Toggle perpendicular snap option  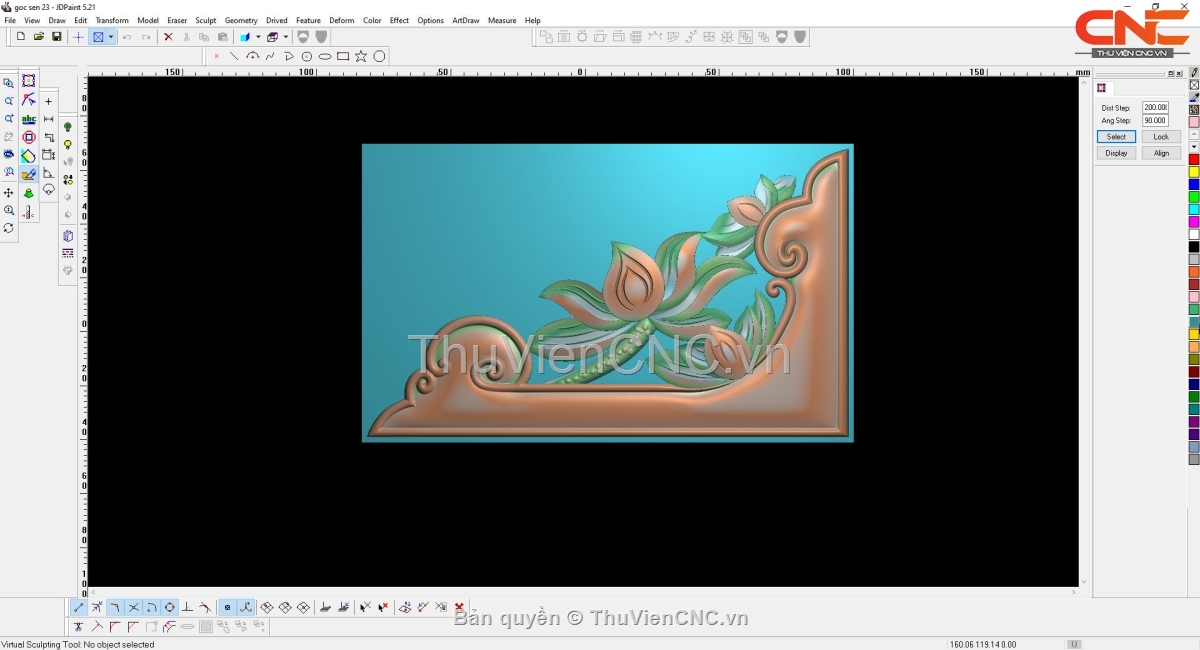[x=187, y=607]
